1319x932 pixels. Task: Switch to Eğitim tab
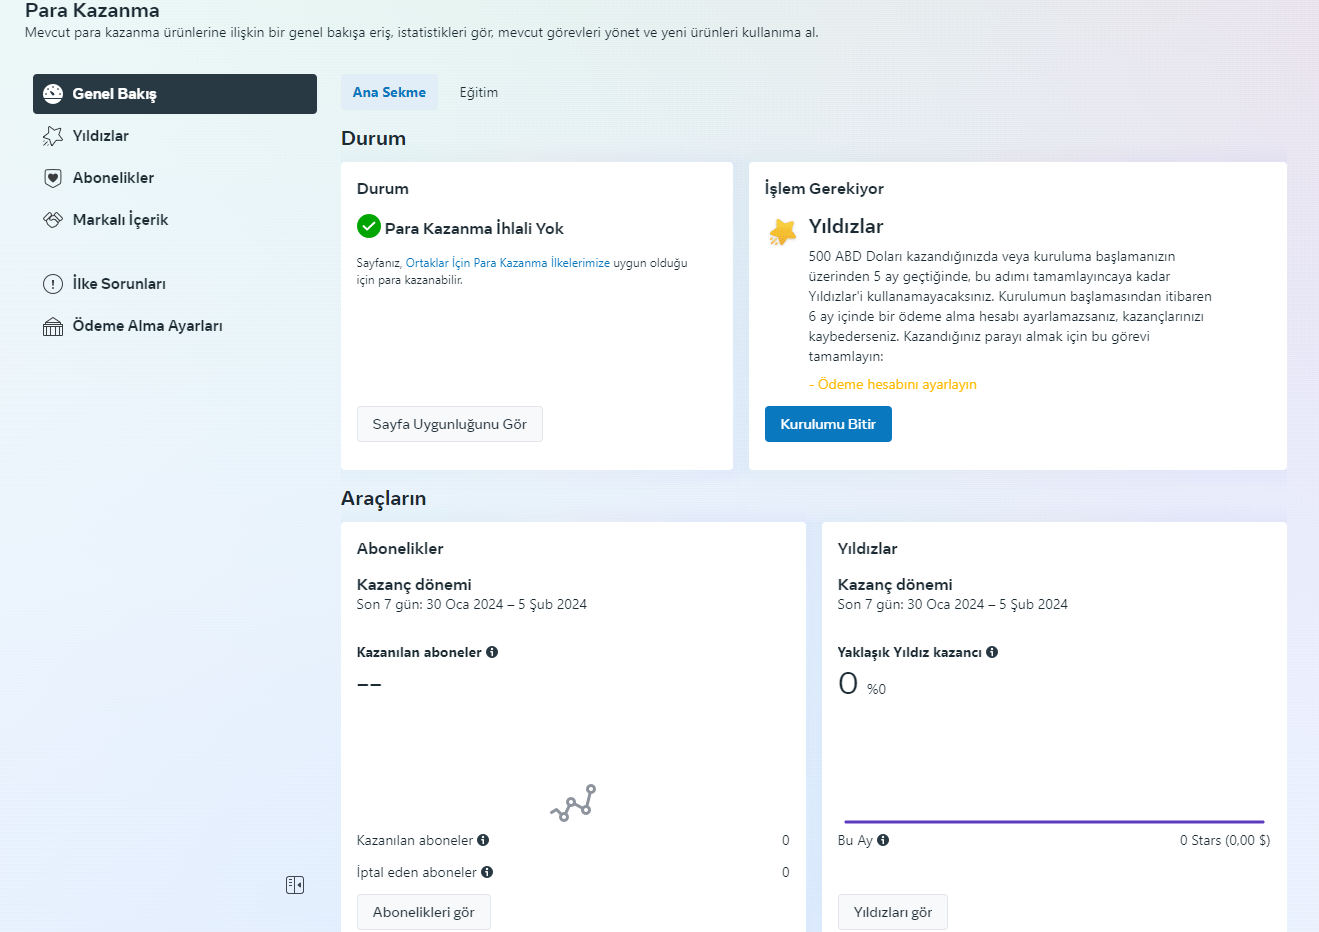[x=479, y=92]
